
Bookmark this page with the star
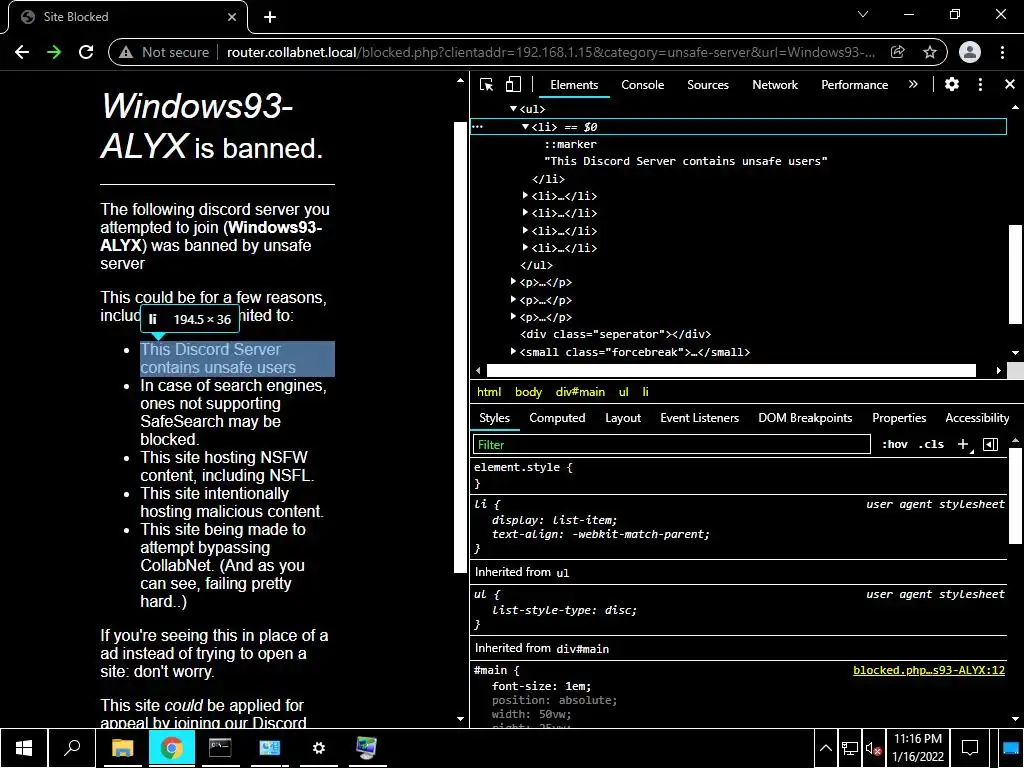[930, 52]
